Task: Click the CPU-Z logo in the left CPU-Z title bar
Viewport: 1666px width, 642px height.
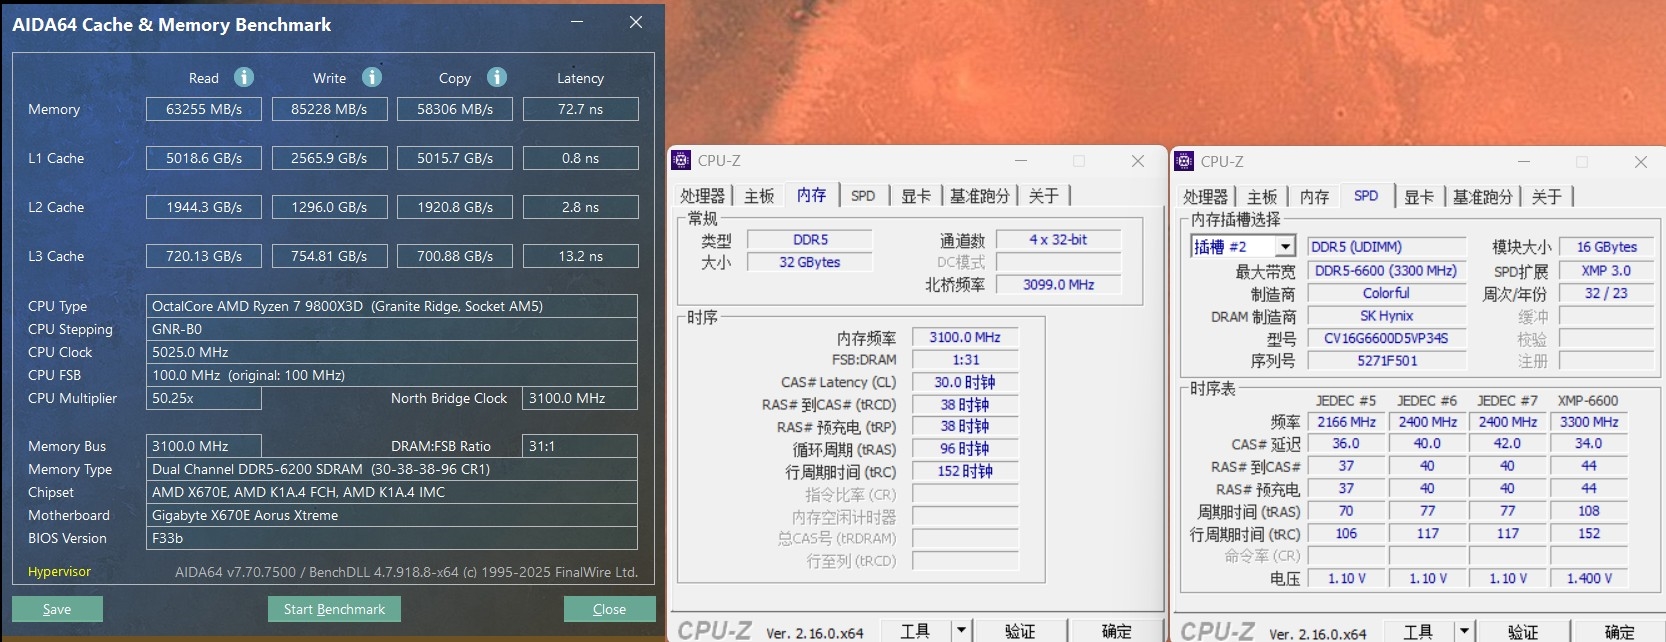Action: [682, 160]
